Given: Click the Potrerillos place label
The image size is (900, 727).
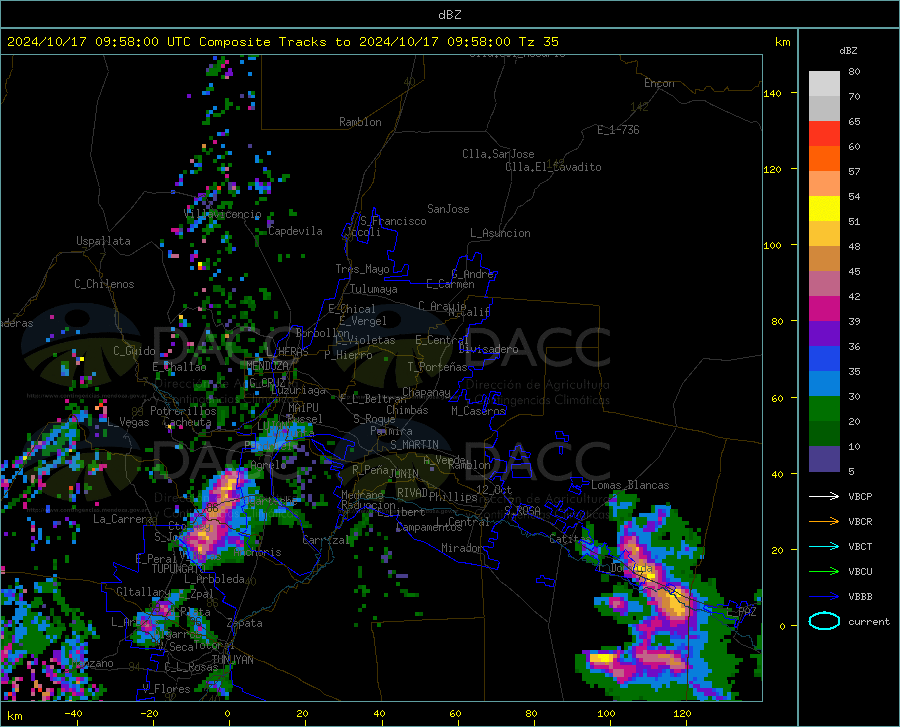Looking at the screenshot, I should (x=183, y=411).
